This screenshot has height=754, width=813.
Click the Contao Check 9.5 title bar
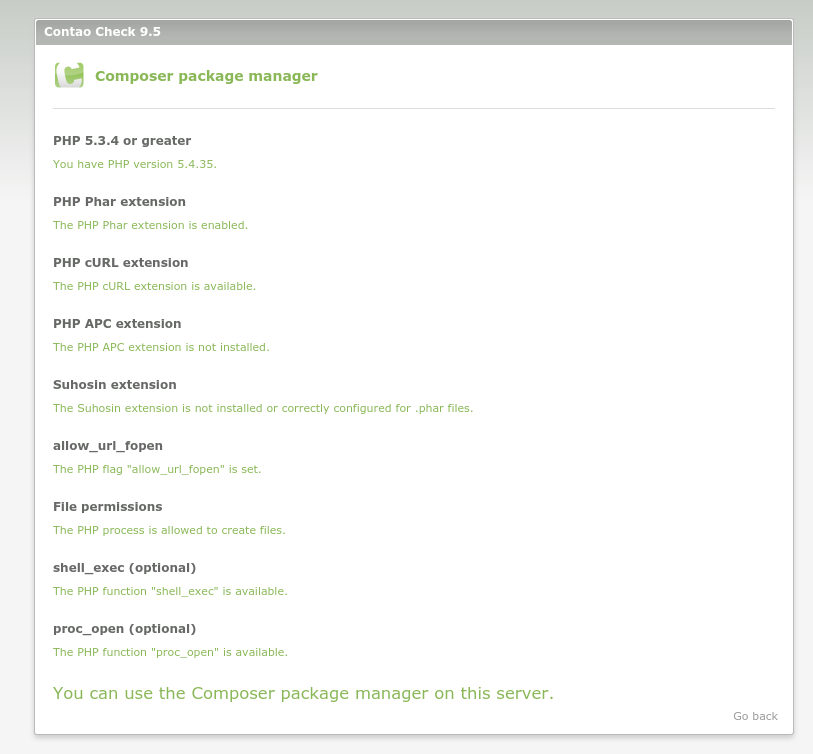[414, 32]
